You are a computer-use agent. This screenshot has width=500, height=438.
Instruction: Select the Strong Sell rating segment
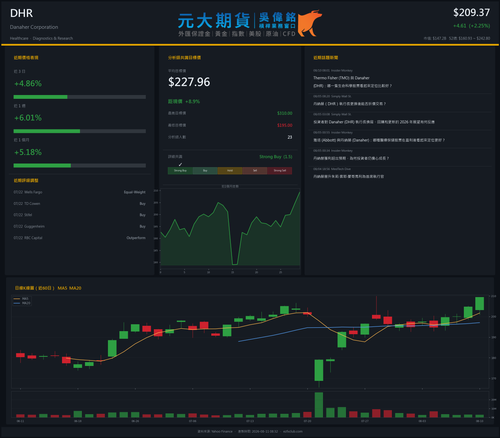280,171
